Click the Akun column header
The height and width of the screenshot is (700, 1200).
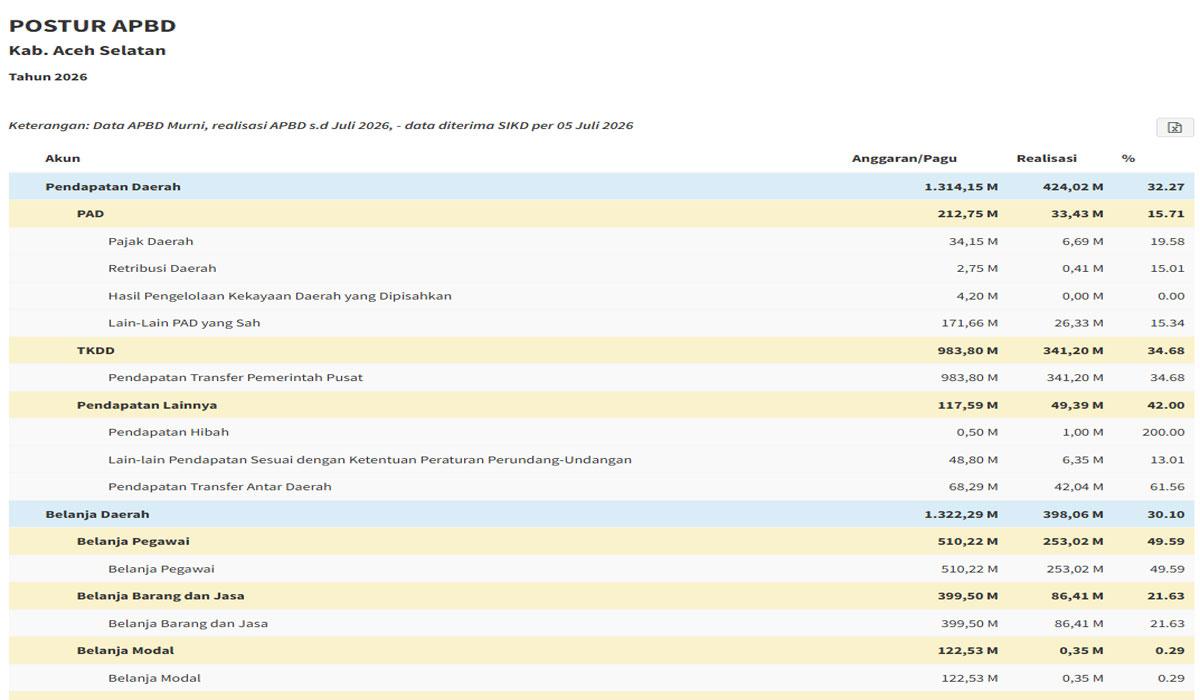pos(62,158)
